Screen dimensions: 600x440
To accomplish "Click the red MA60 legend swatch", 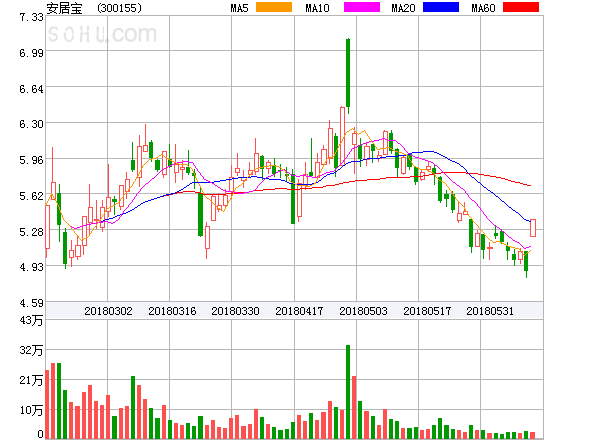I will click(x=521, y=7).
